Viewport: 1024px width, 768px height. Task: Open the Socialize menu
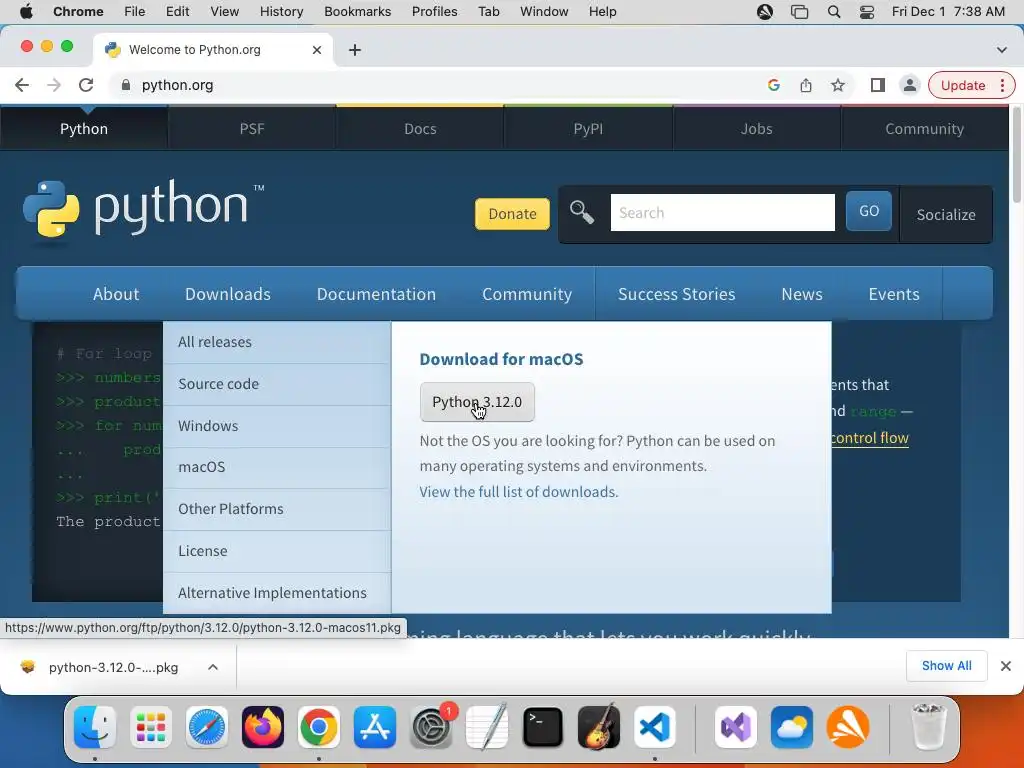point(946,214)
